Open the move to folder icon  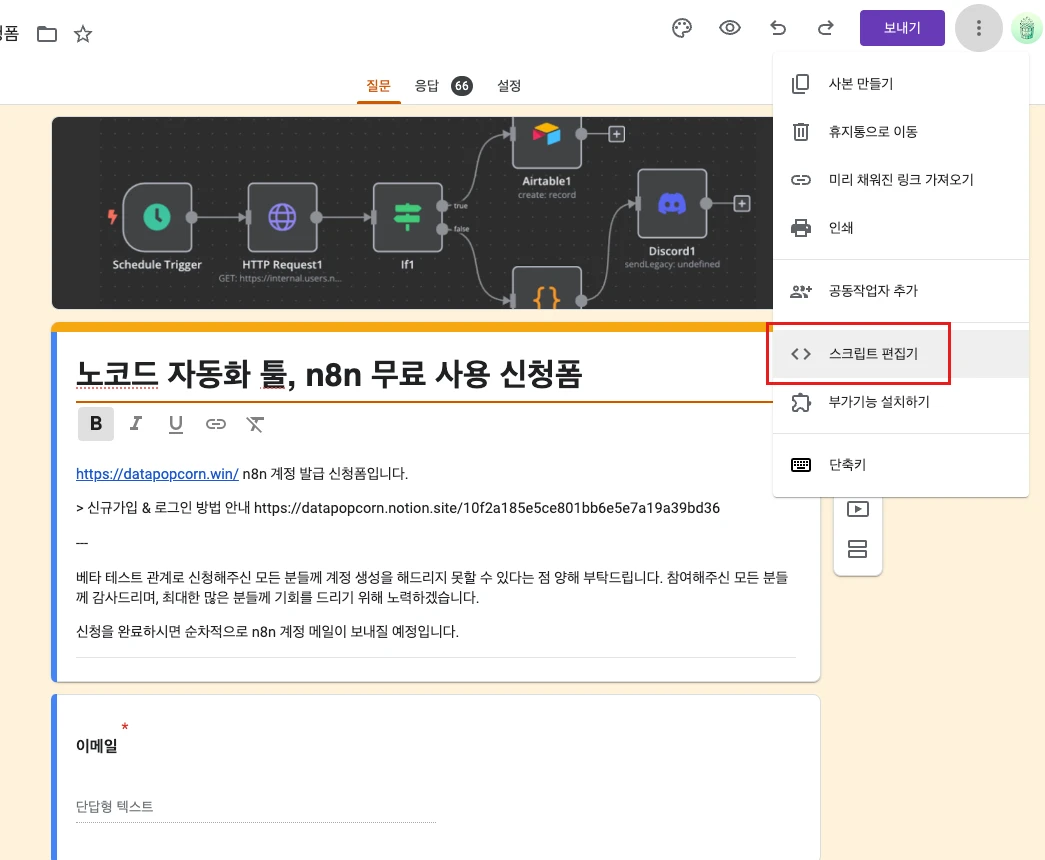pyautogui.click(x=47, y=33)
